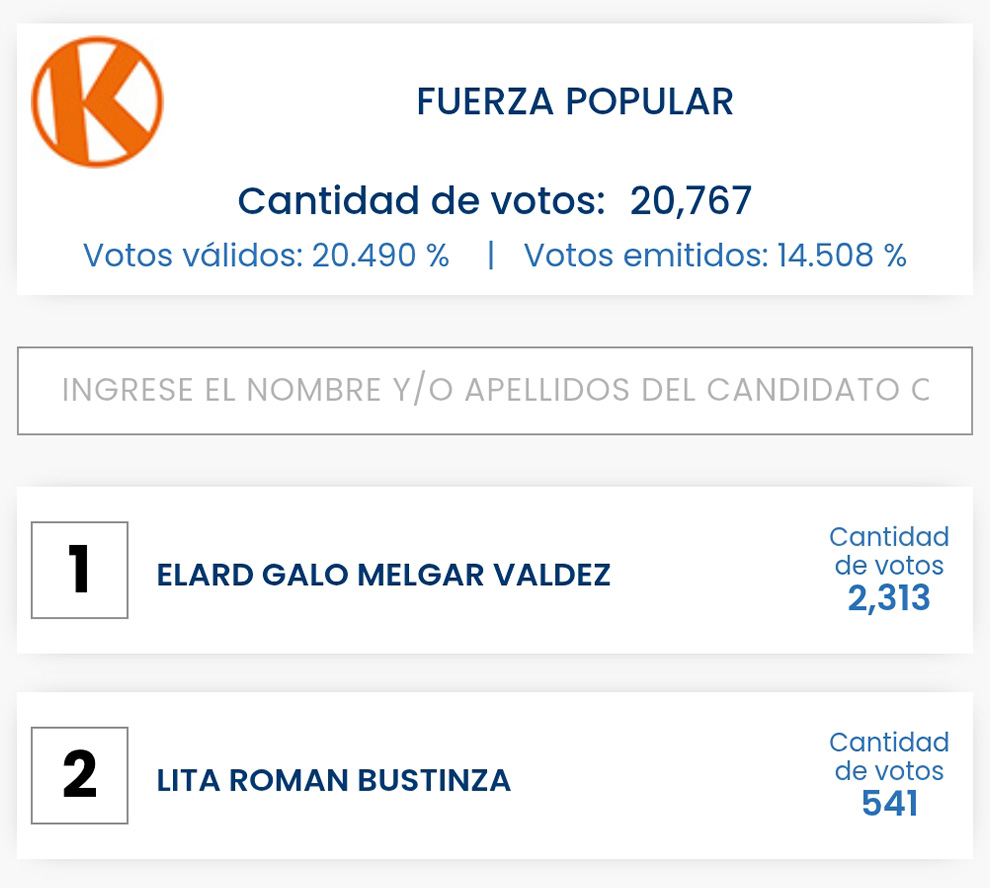Select the 2,313 vote count
The height and width of the screenshot is (888, 990).
(x=889, y=599)
